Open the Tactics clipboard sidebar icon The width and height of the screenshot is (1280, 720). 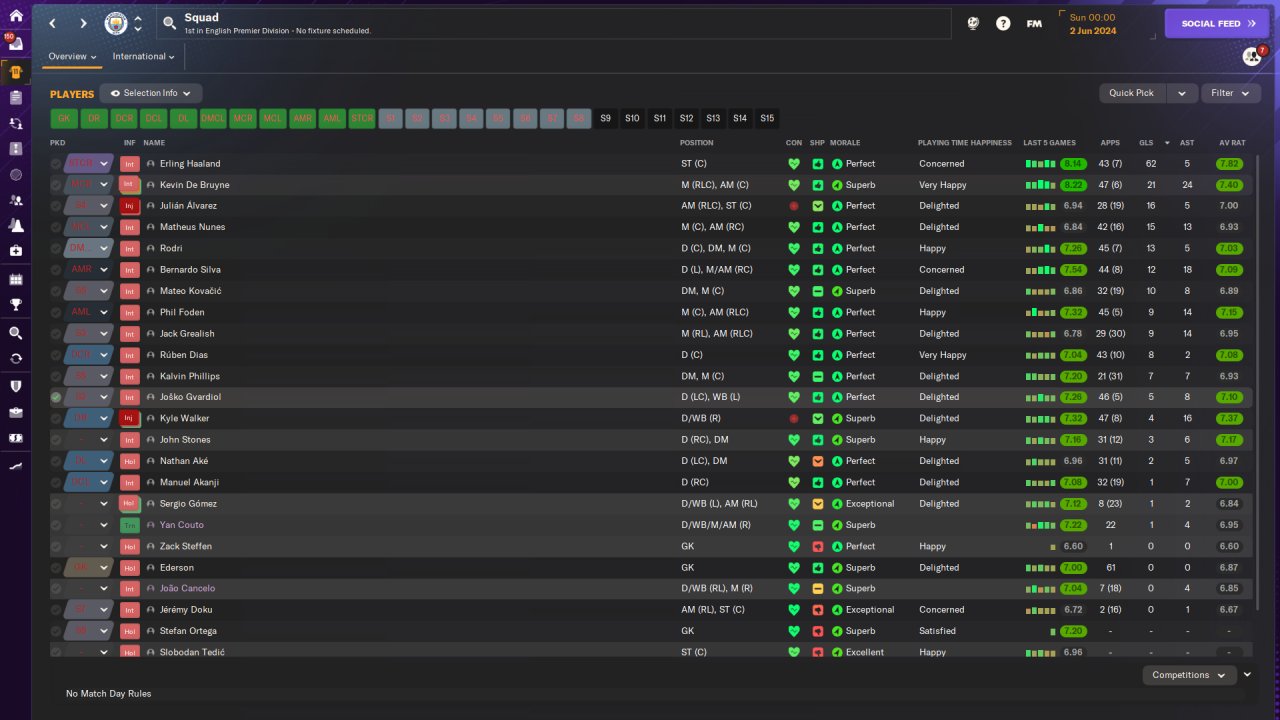15,98
